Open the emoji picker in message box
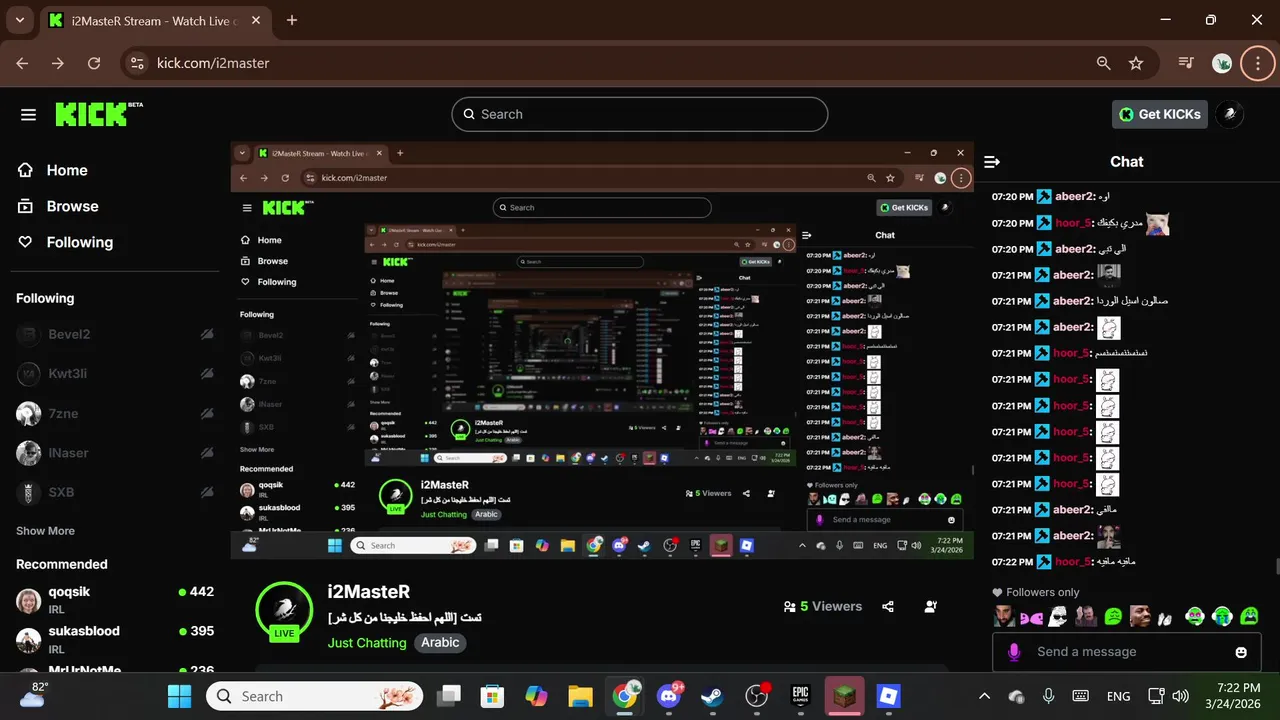Screen dimensions: 1280x720 (1241, 652)
